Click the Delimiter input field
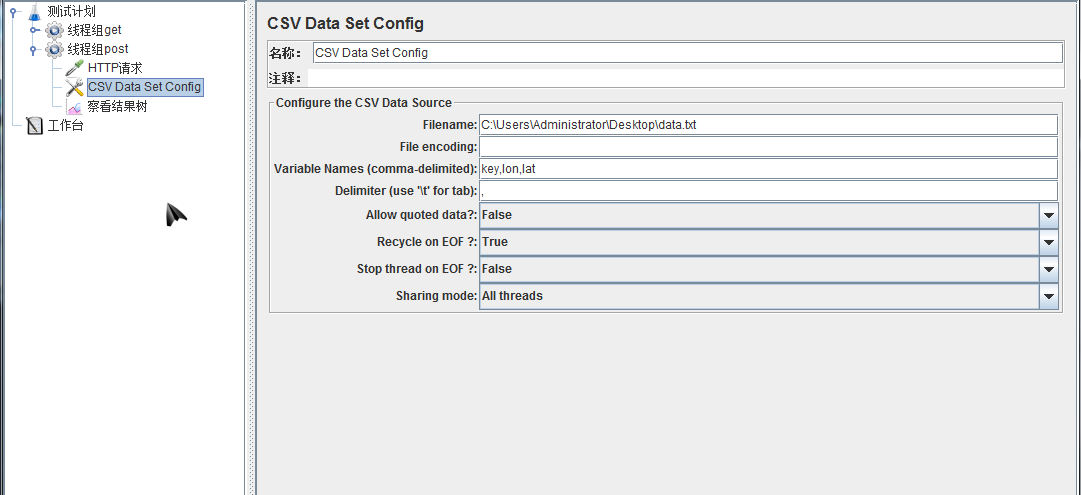 pyautogui.click(x=768, y=191)
